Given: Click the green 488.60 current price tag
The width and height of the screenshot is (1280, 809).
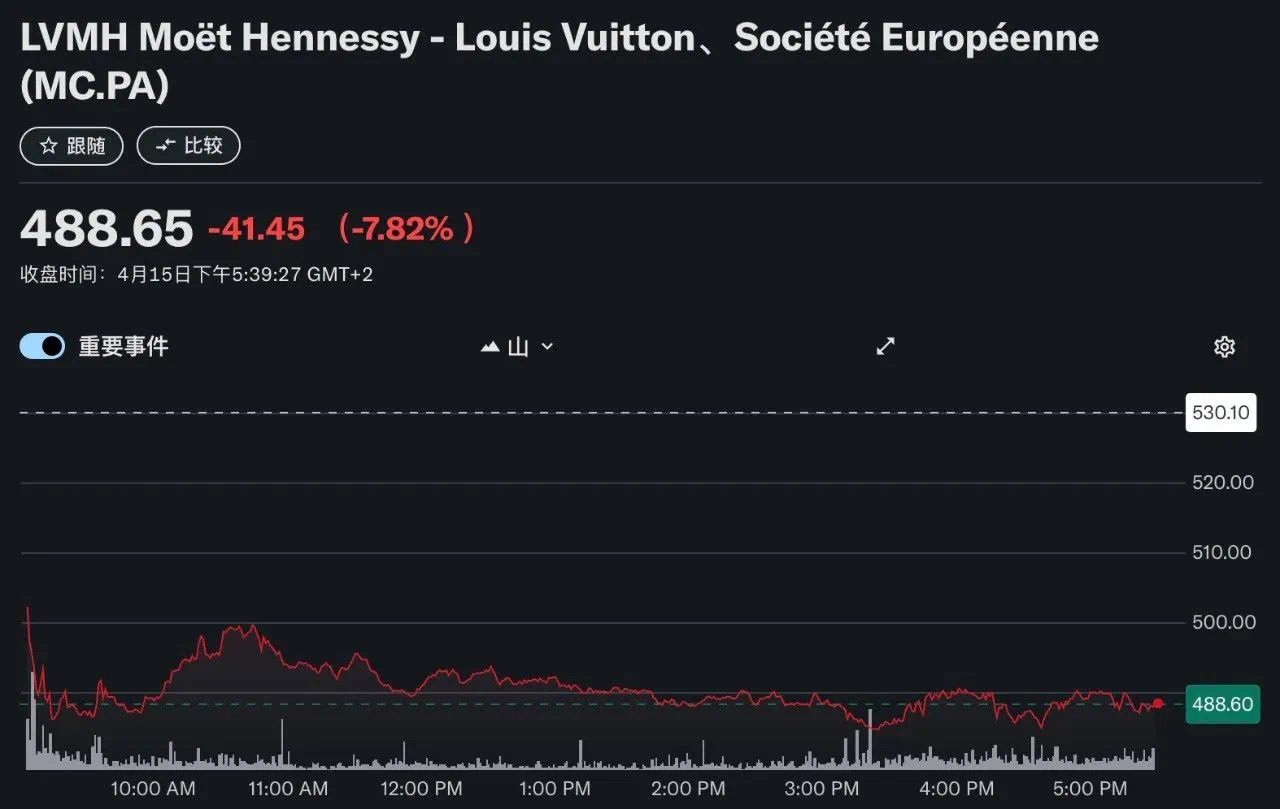Looking at the screenshot, I should tap(1222, 704).
